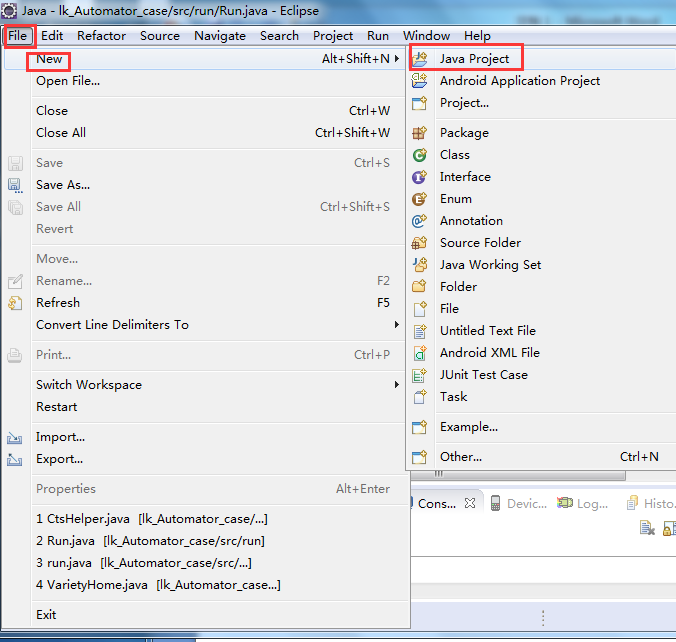
Task: Open the Edit menu
Action: coord(52,36)
